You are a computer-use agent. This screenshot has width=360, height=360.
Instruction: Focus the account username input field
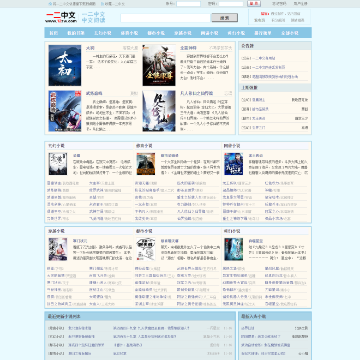click(188, 4)
